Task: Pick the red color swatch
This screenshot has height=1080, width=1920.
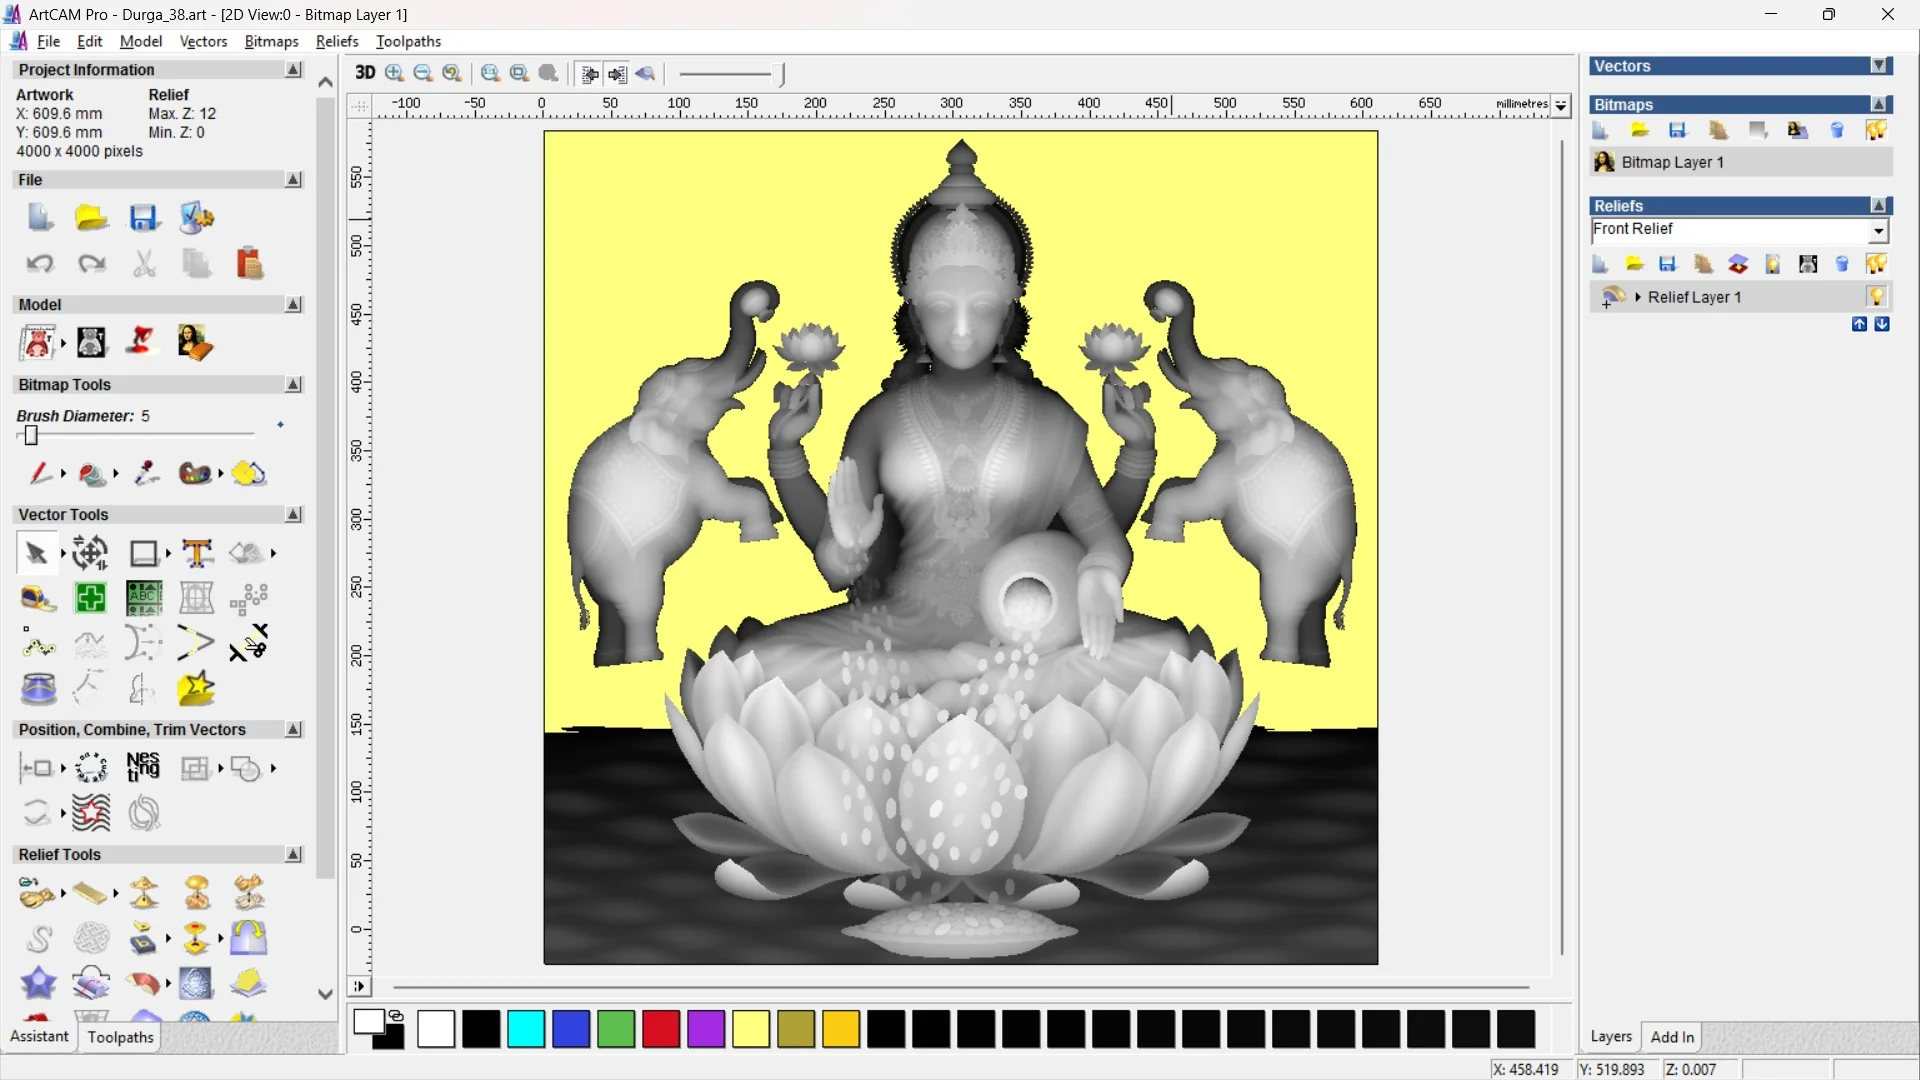Action: click(x=661, y=1029)
